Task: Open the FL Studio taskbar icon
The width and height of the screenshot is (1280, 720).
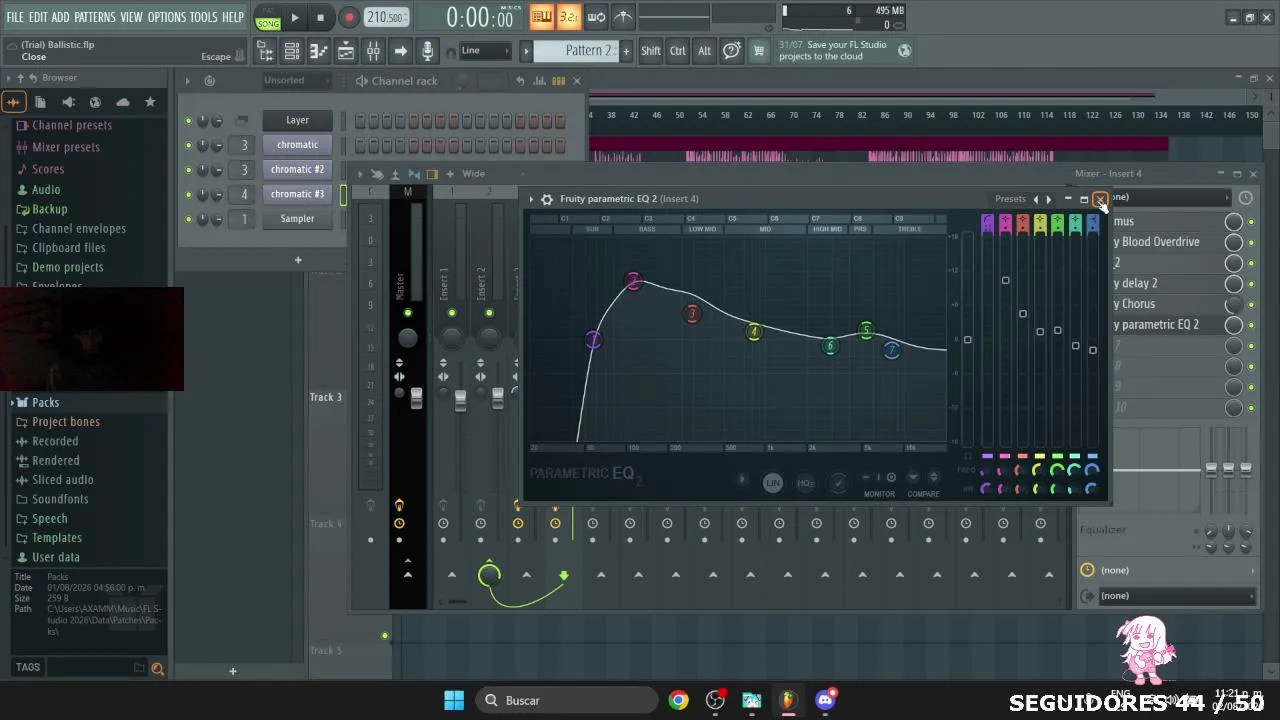Action: [788, 700]
